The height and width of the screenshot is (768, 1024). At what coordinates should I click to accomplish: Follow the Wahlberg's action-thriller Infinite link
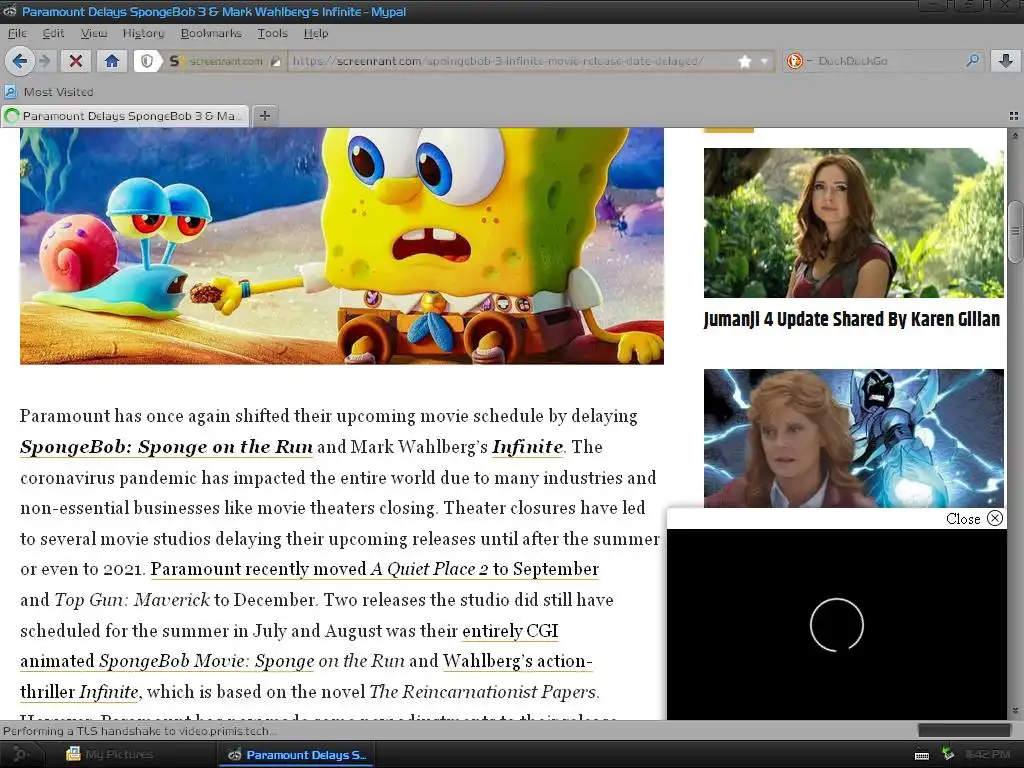pyautogui.click(x=517, y=661)
